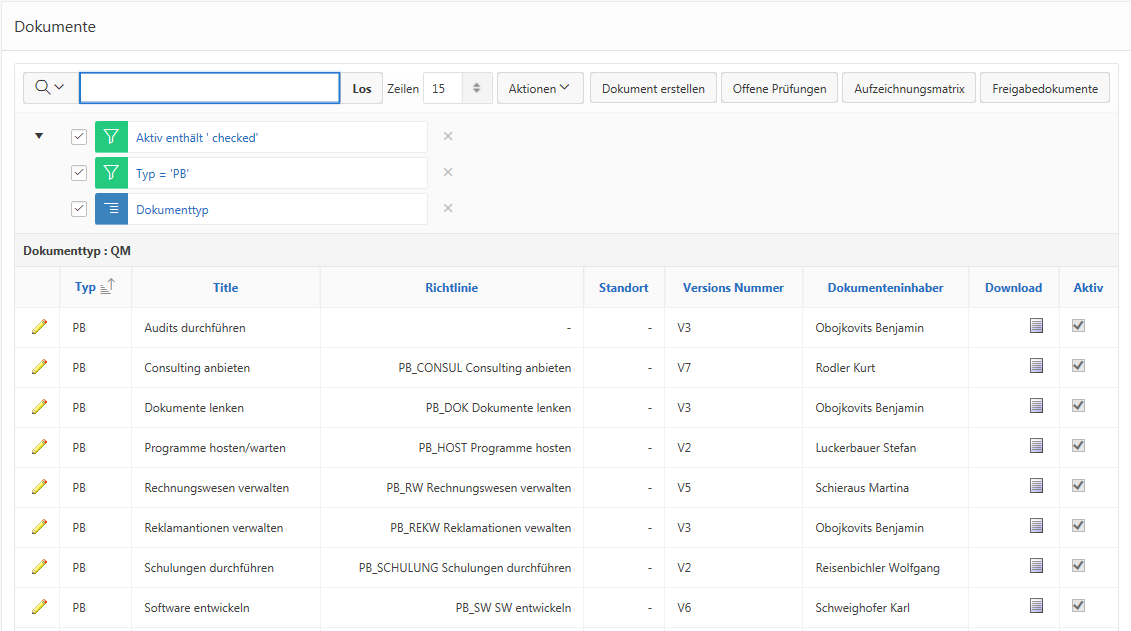
Task: Open the search column selector dropdown
Action: click(x=50, y=88)
